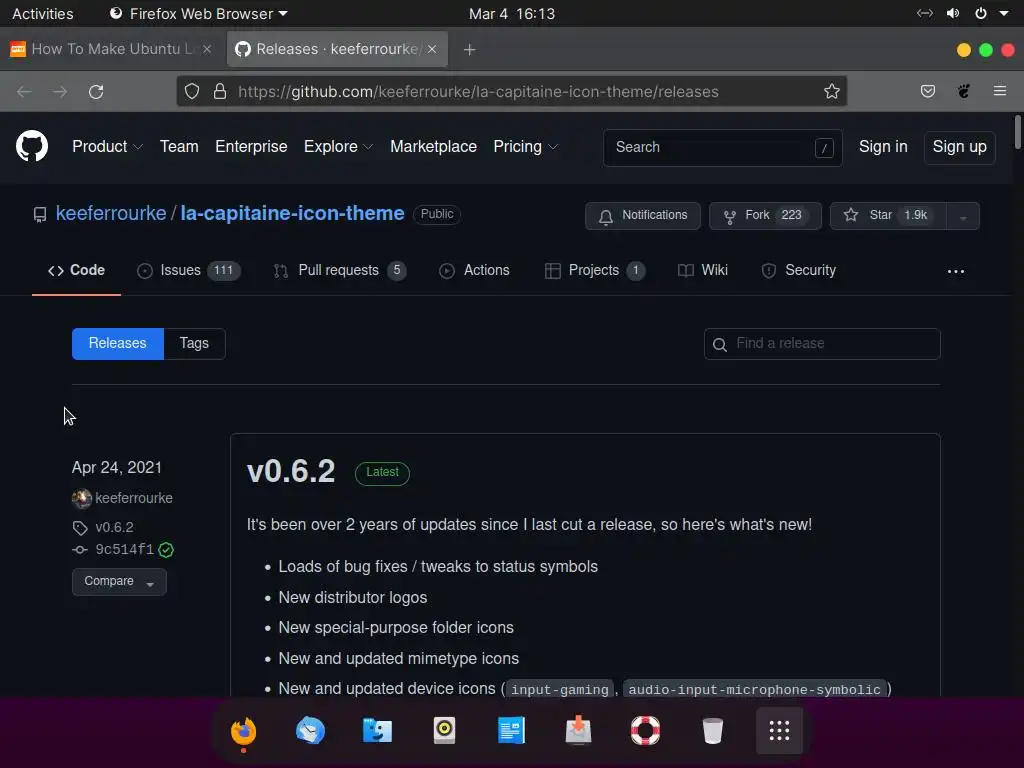Viewport: 1024px width, 768px height.
Task: Open LibreOffice Writer in the dock
Action: pyautogui.click(x=511, y=731)
